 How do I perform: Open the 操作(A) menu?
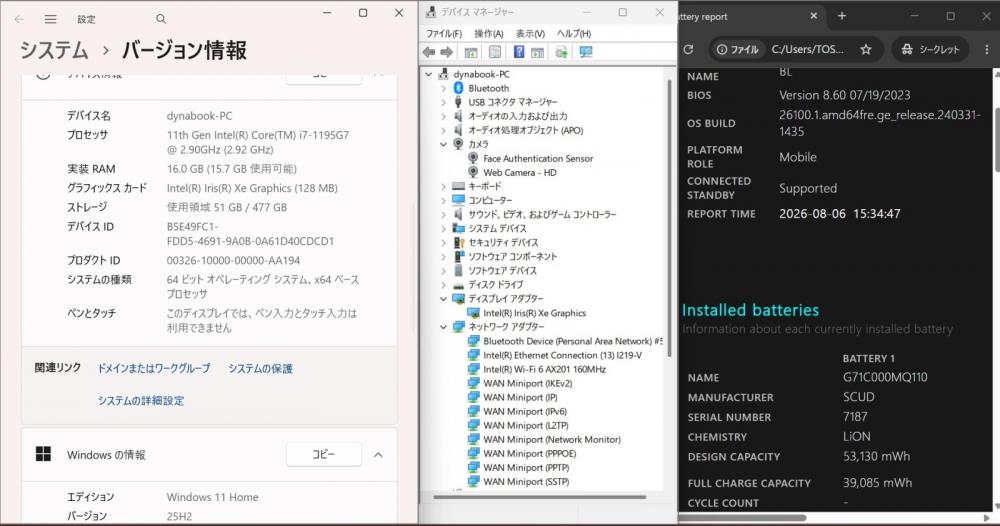coord(489,33)
